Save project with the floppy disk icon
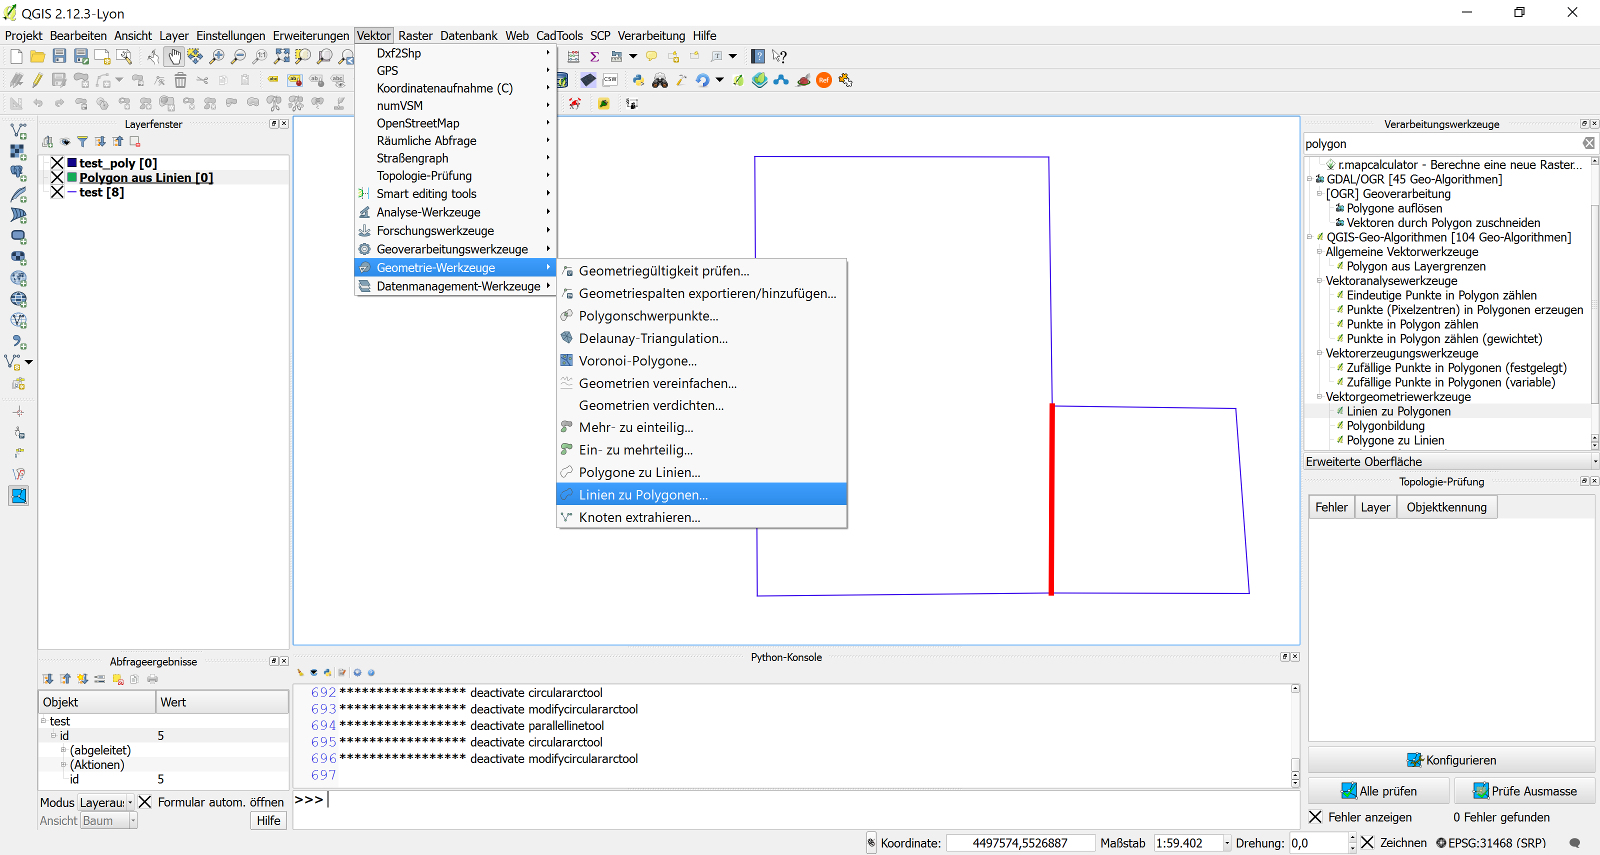The width and height of the screenshot is (1600, 855). coord(60,57)
